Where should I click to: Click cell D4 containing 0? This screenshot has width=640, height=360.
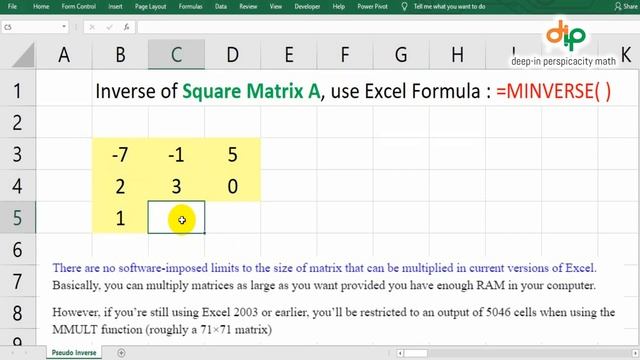coord(233,186)
